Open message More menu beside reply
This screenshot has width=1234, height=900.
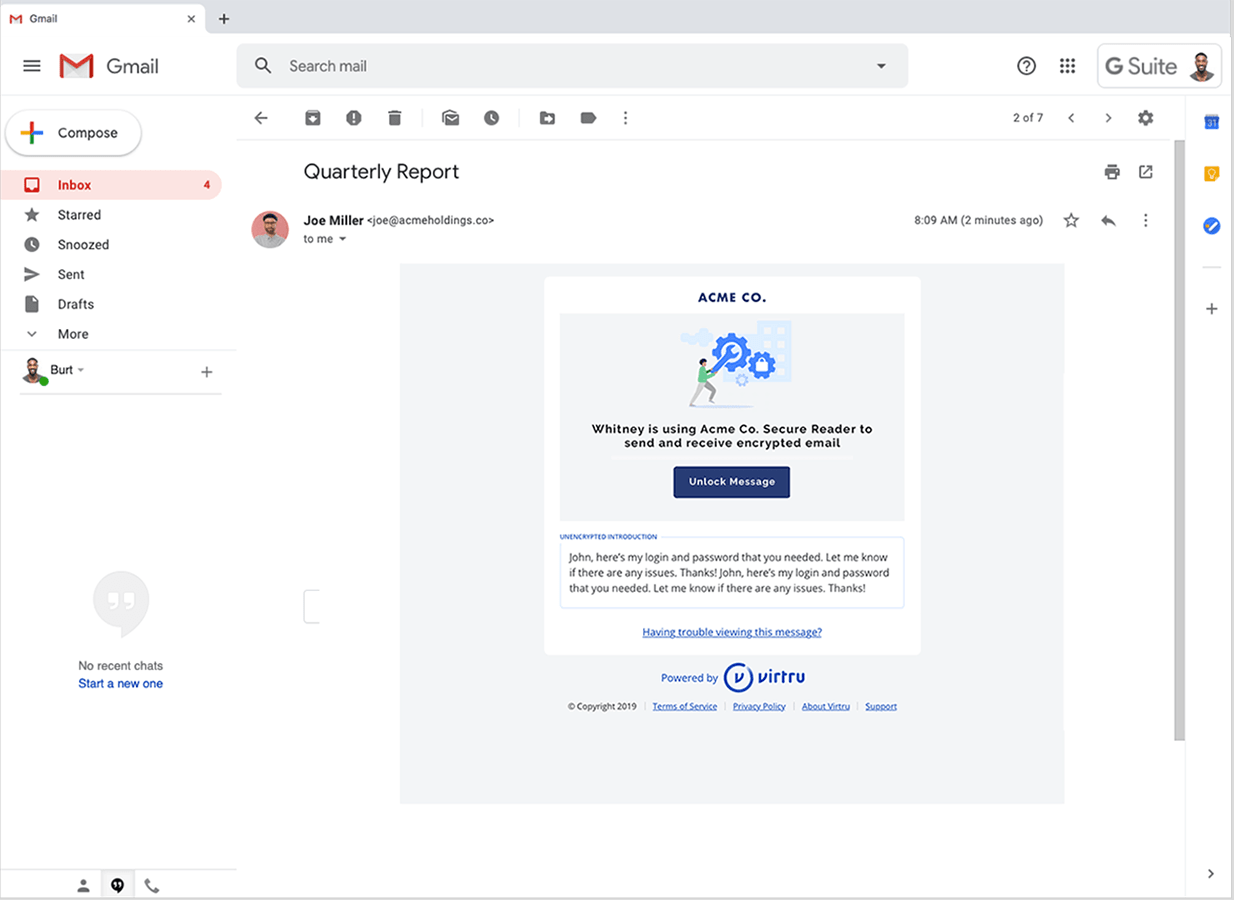click(x=1146, y=220)
